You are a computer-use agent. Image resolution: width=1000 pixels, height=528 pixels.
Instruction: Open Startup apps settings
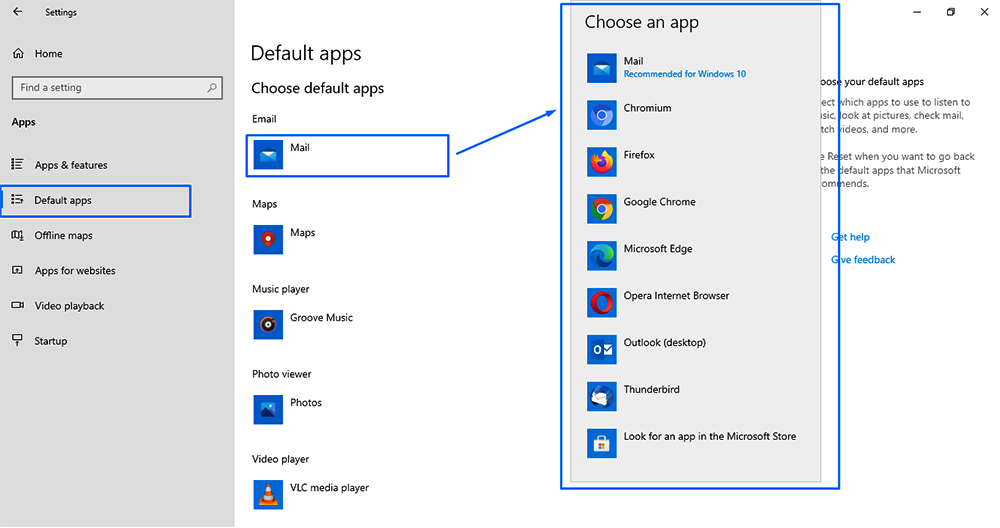click(x=50, y=341)
